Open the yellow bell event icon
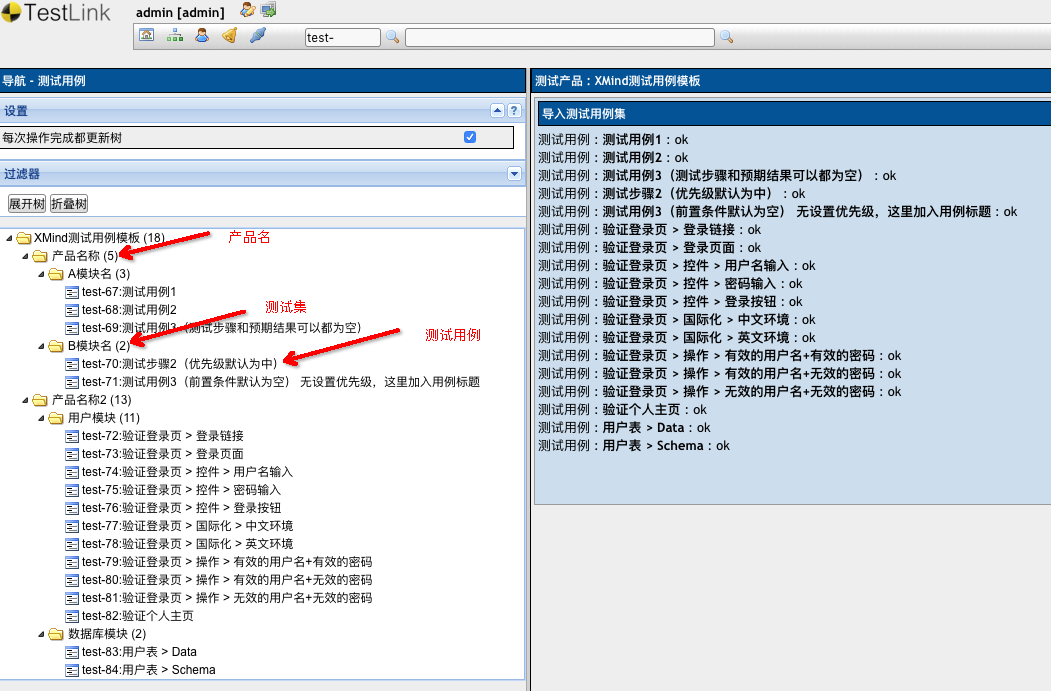The height and width of the screenshot is (691, 1051). tap(227, 34)
